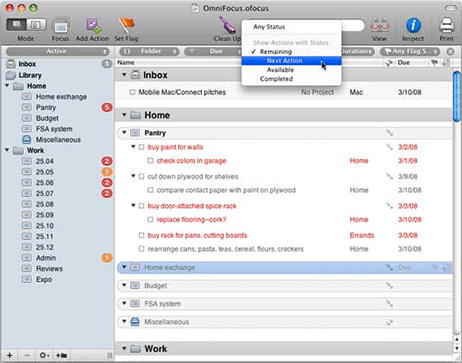462x363 pixels.
Task: Check off compare contact paper with paint
Action: coord(150,190)
